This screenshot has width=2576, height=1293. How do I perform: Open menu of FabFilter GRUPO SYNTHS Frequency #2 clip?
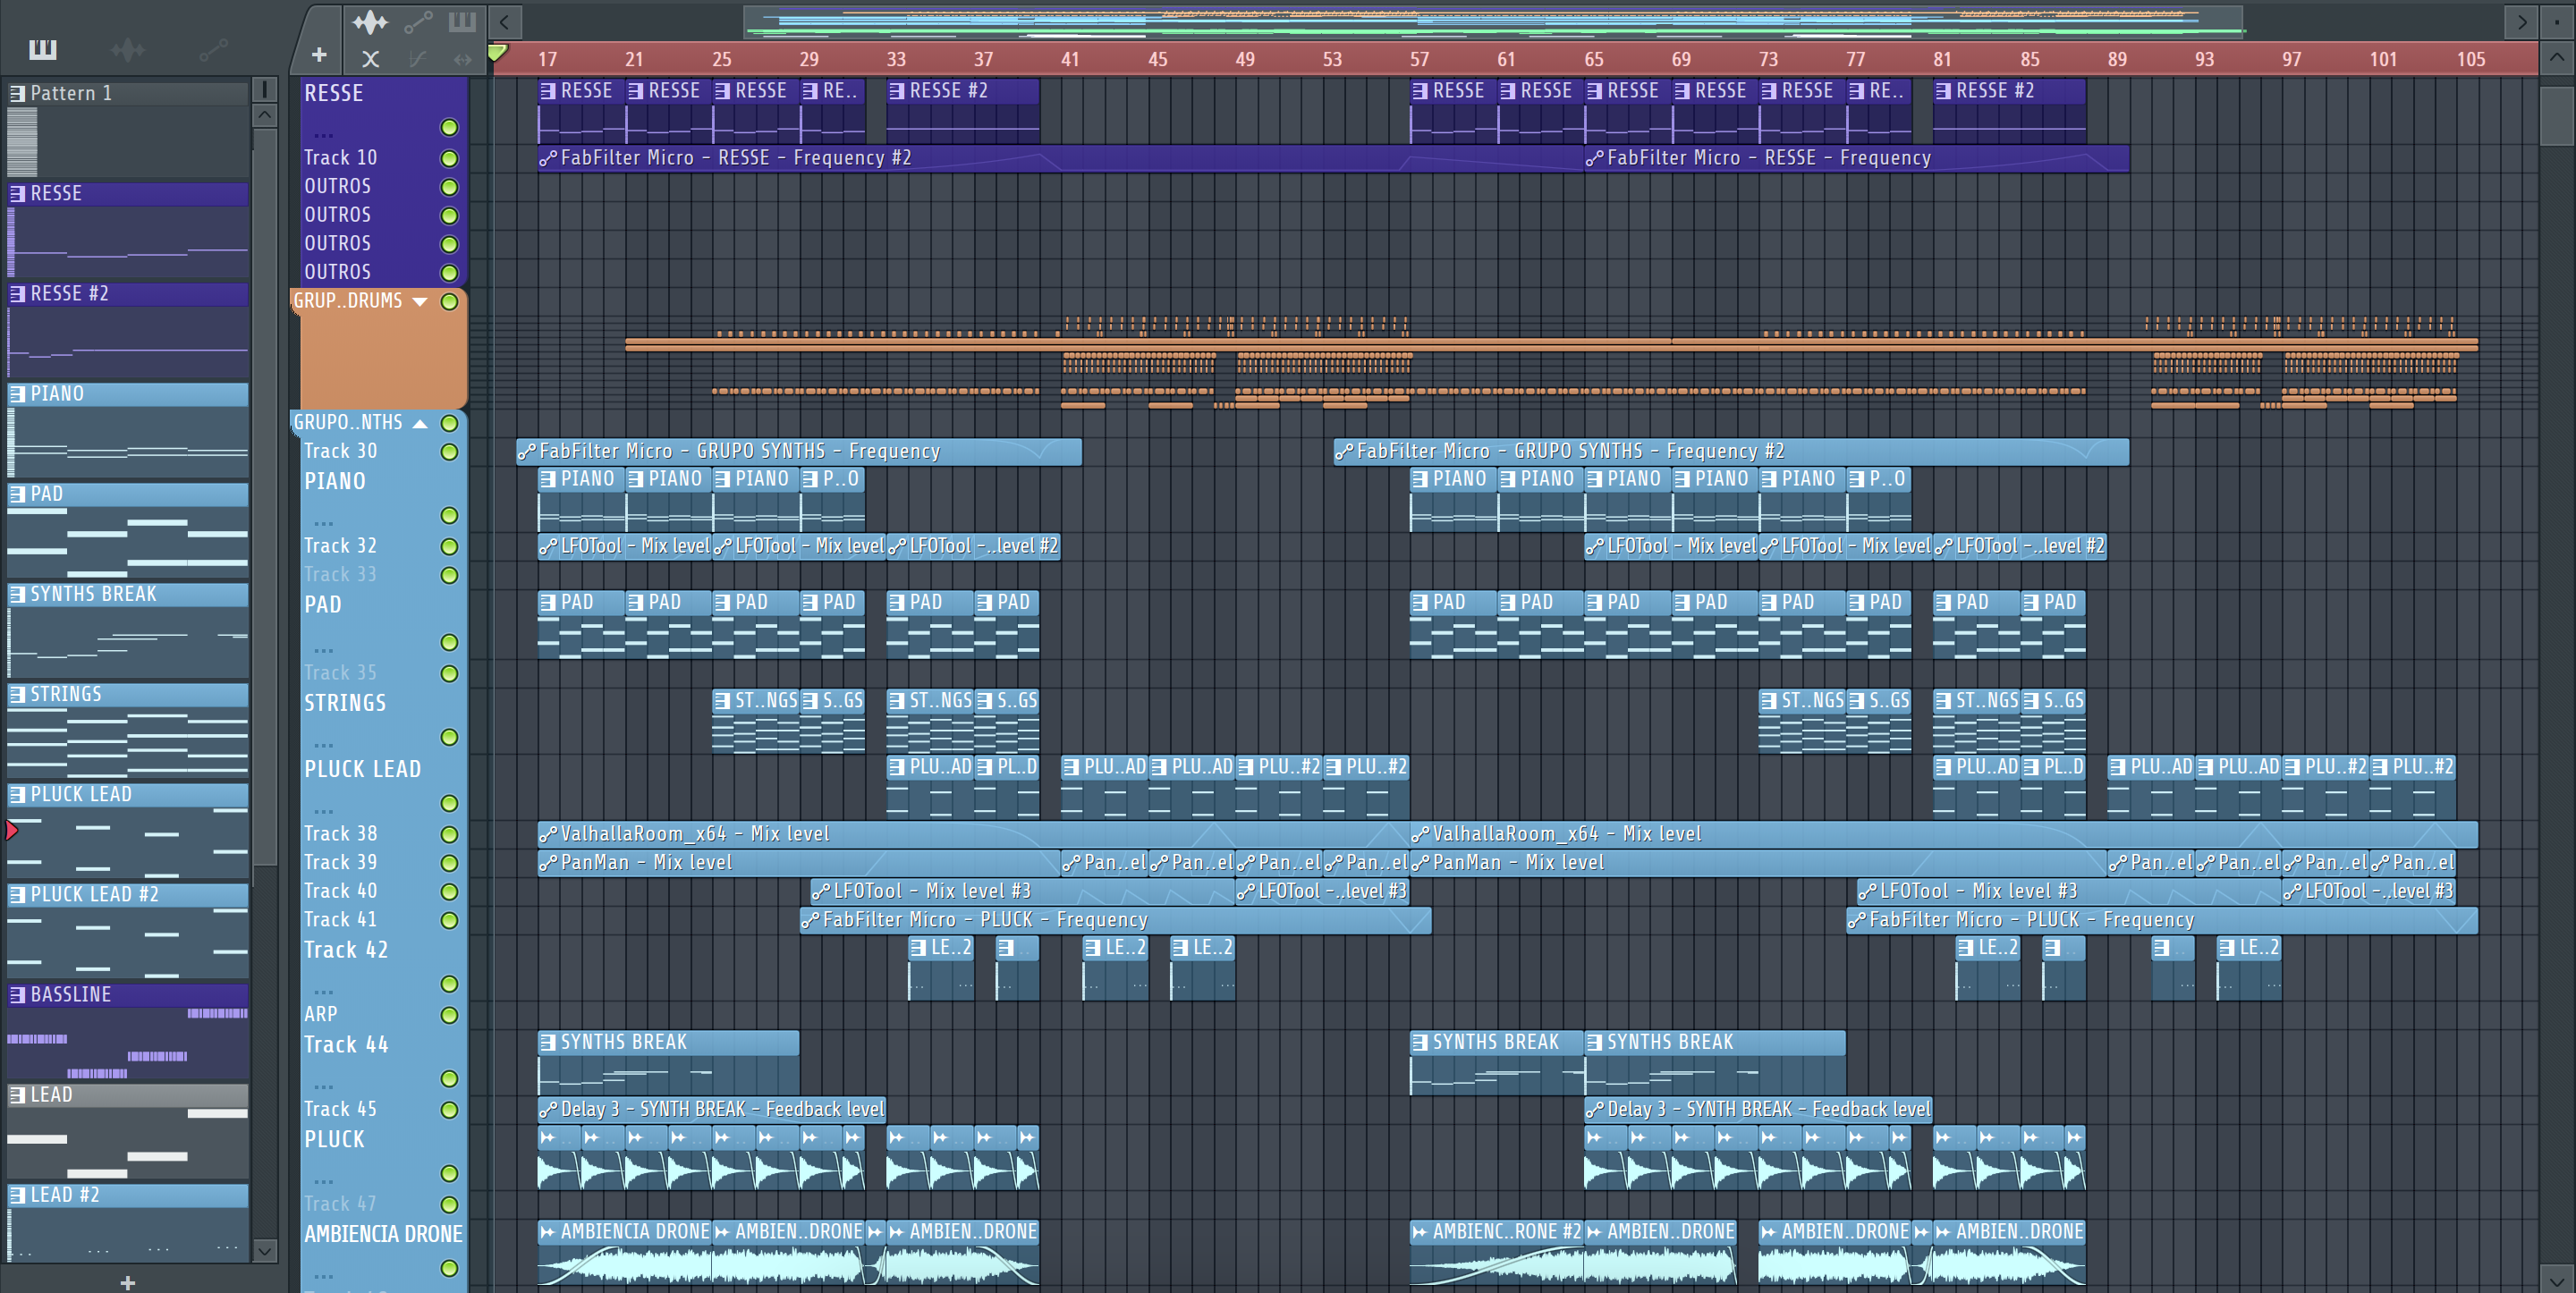[x=1344, y=452]
